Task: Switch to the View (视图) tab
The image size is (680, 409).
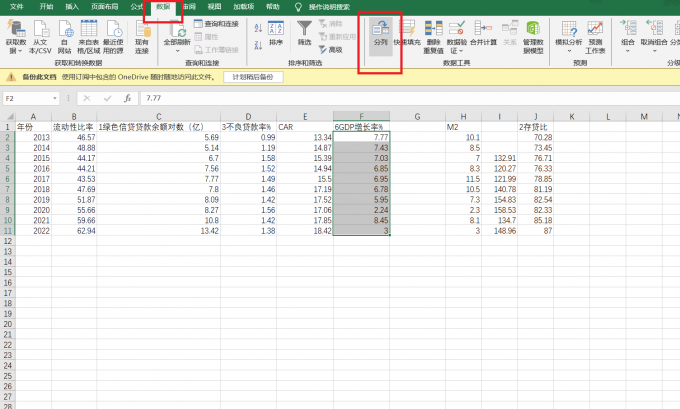Action: [214, 7]
